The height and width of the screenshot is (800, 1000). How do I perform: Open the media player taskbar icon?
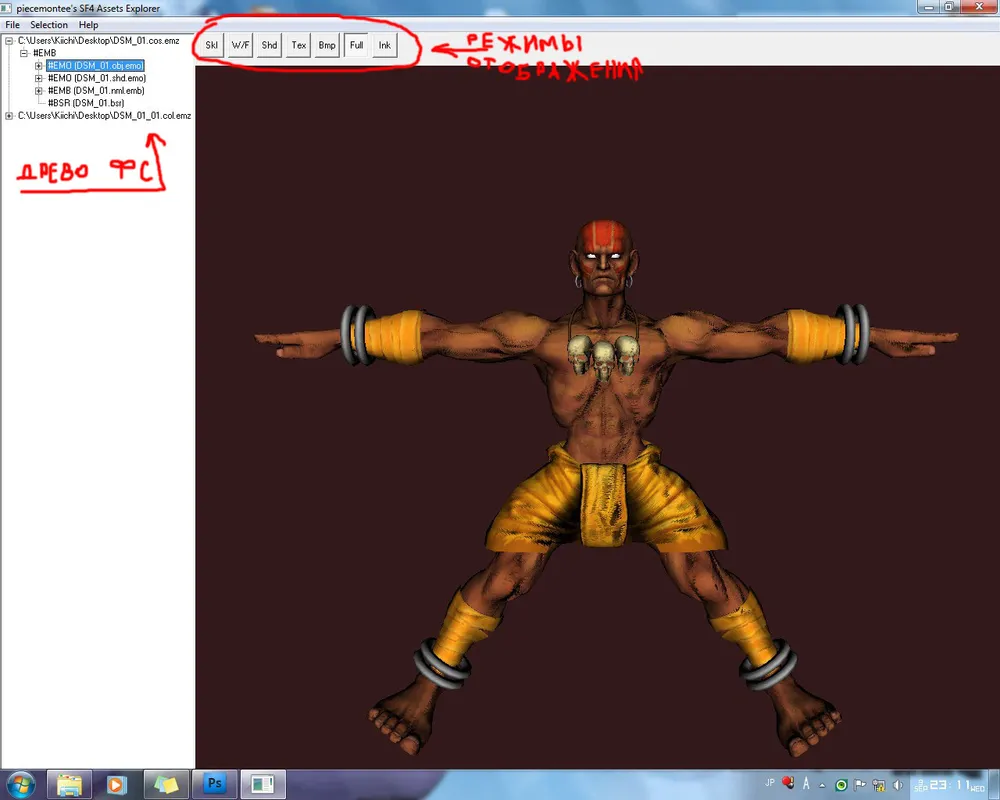[x=116, y=784]
